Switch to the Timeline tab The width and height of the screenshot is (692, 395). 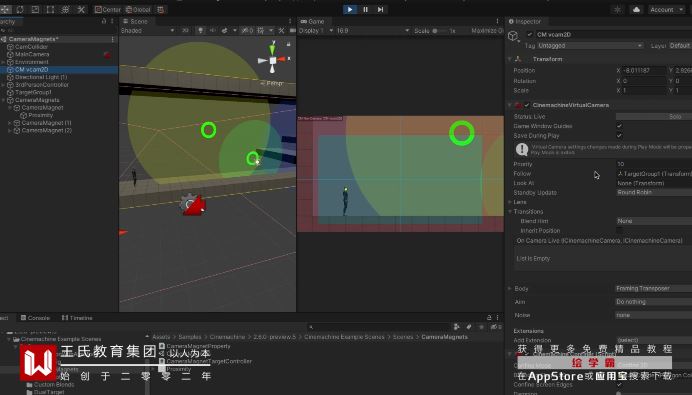[77, 318]
